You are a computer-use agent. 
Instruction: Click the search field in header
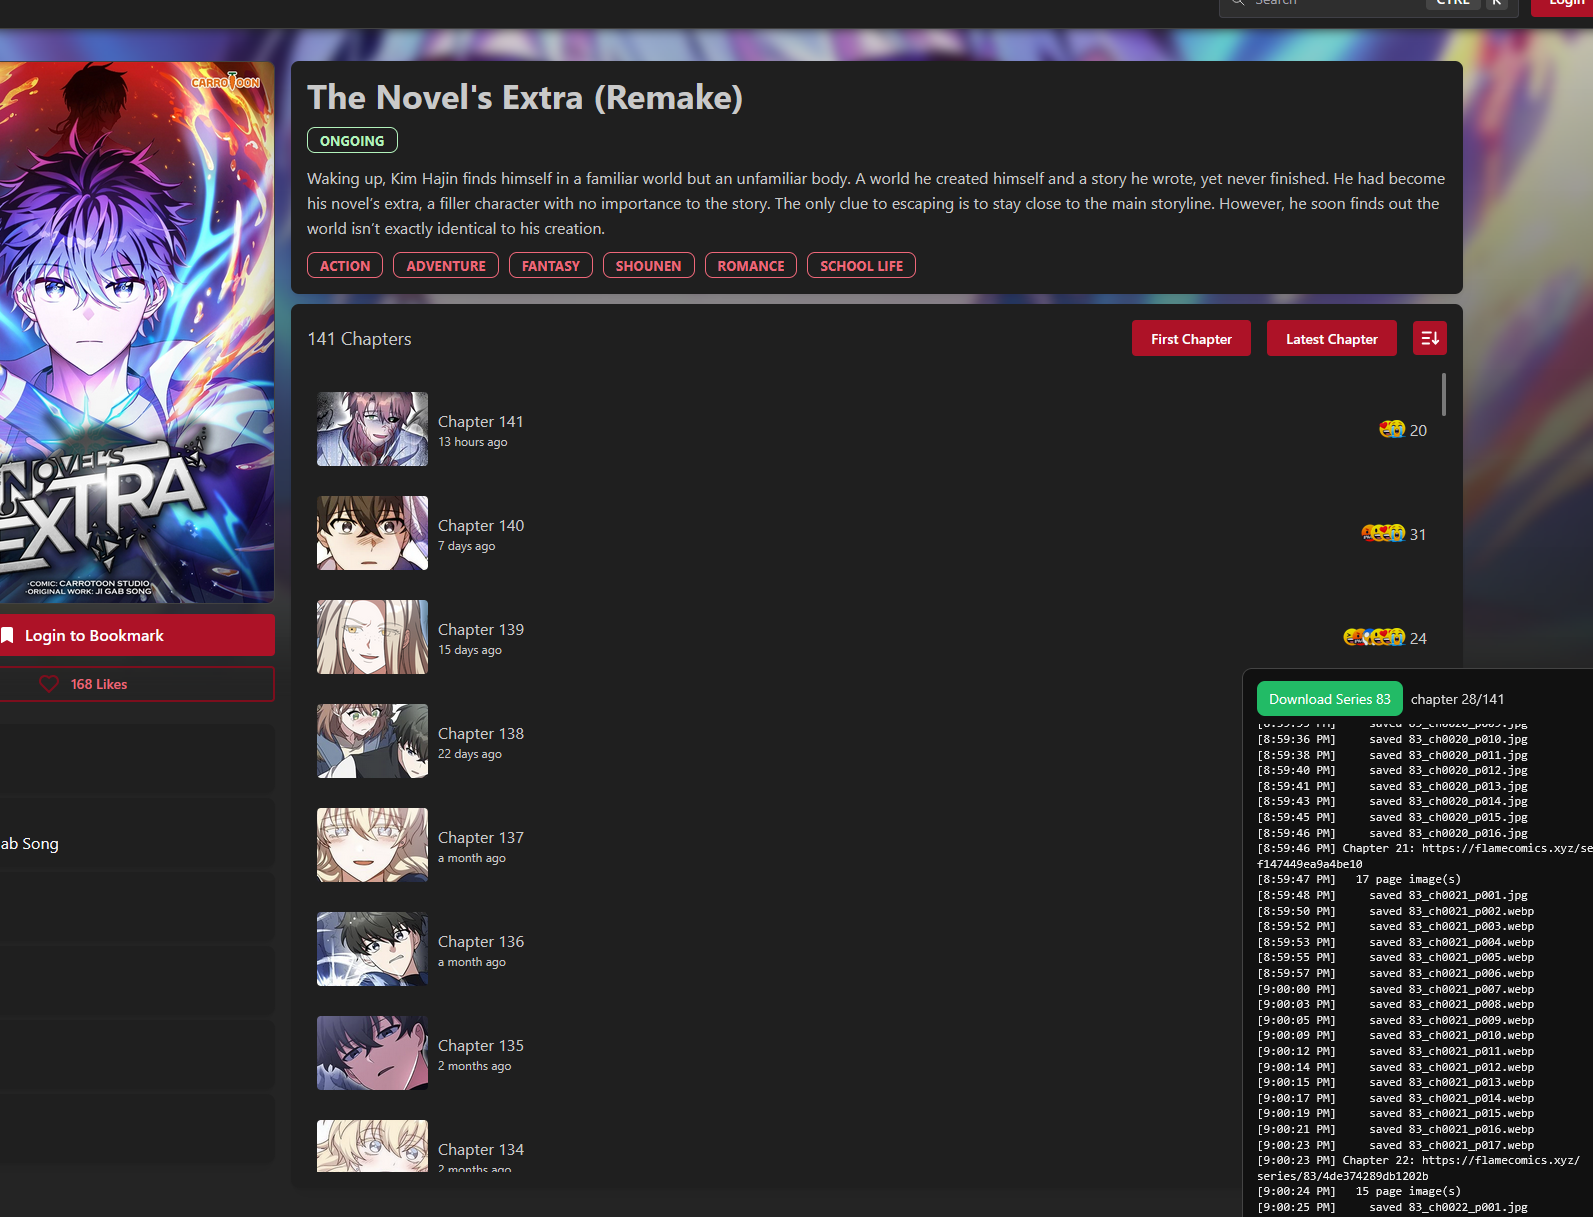(1330, 4)
